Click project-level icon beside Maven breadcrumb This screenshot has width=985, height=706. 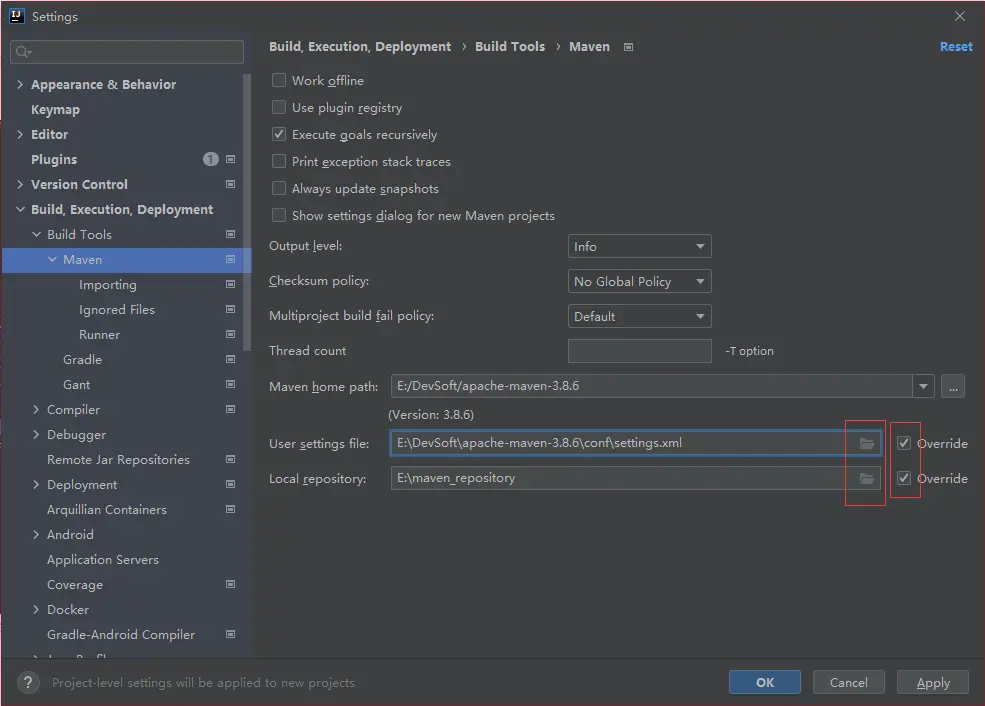coord(628,47)
